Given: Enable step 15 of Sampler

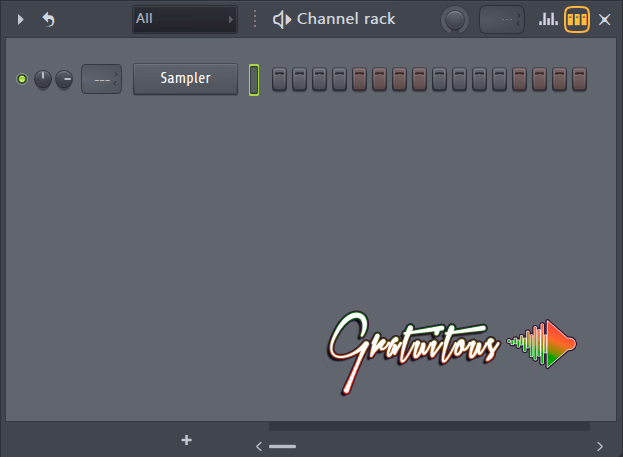Looking at the screenshot, I should click(x=559, y=79).
